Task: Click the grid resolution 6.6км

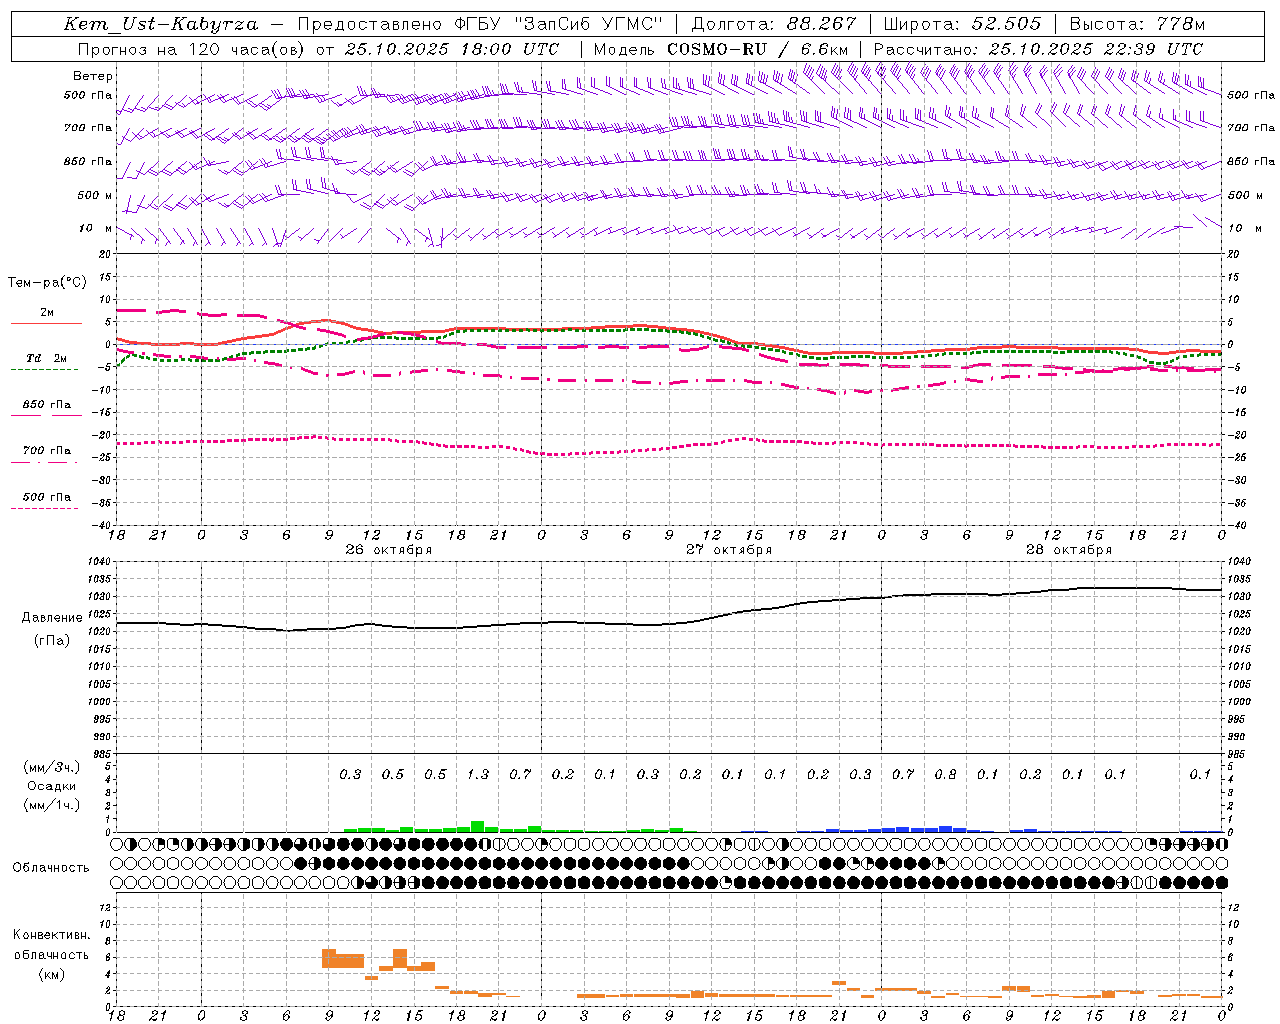Action: click(x=824, y=49)
